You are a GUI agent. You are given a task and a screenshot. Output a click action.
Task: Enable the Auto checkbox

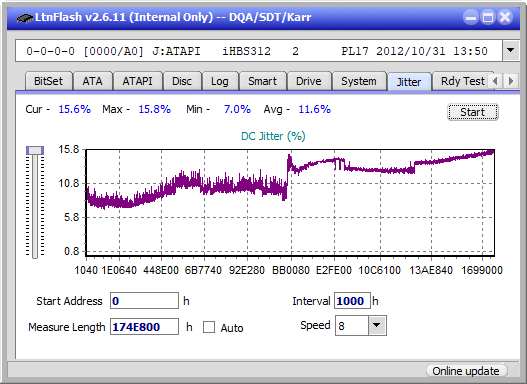coord(209,327)
